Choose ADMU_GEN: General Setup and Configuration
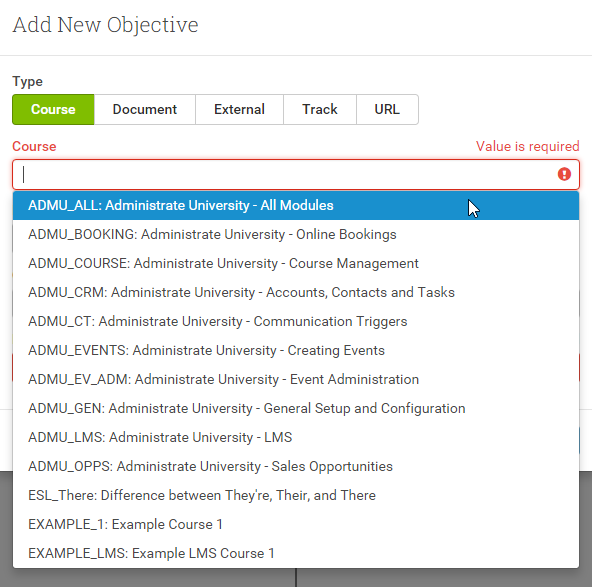 (x=296, y=408)
